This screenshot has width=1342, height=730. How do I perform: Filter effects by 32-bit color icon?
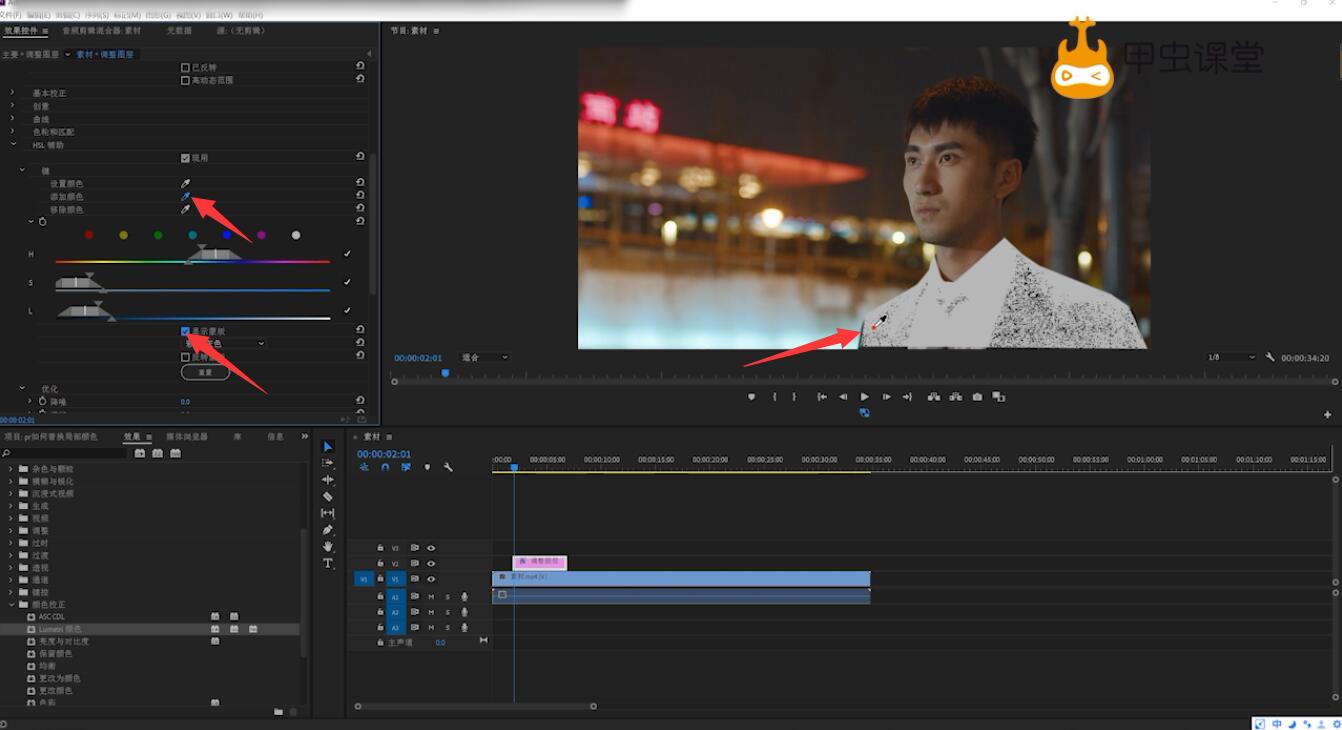(158, 453)
